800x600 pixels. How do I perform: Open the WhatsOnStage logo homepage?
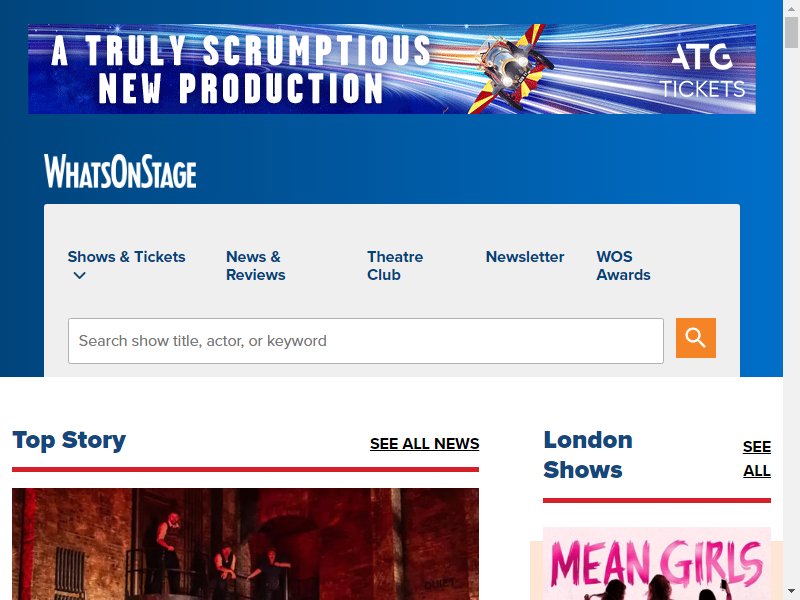120,171
